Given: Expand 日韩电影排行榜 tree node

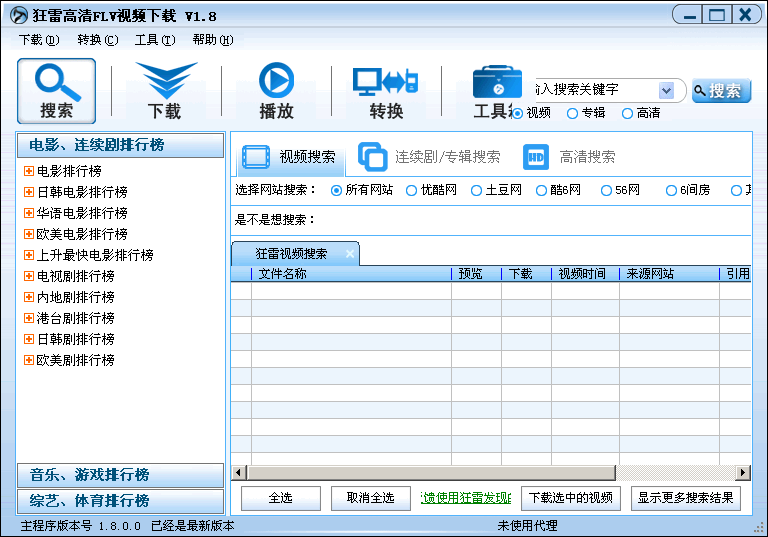Looking at the screenshot, I should [29, 192].
